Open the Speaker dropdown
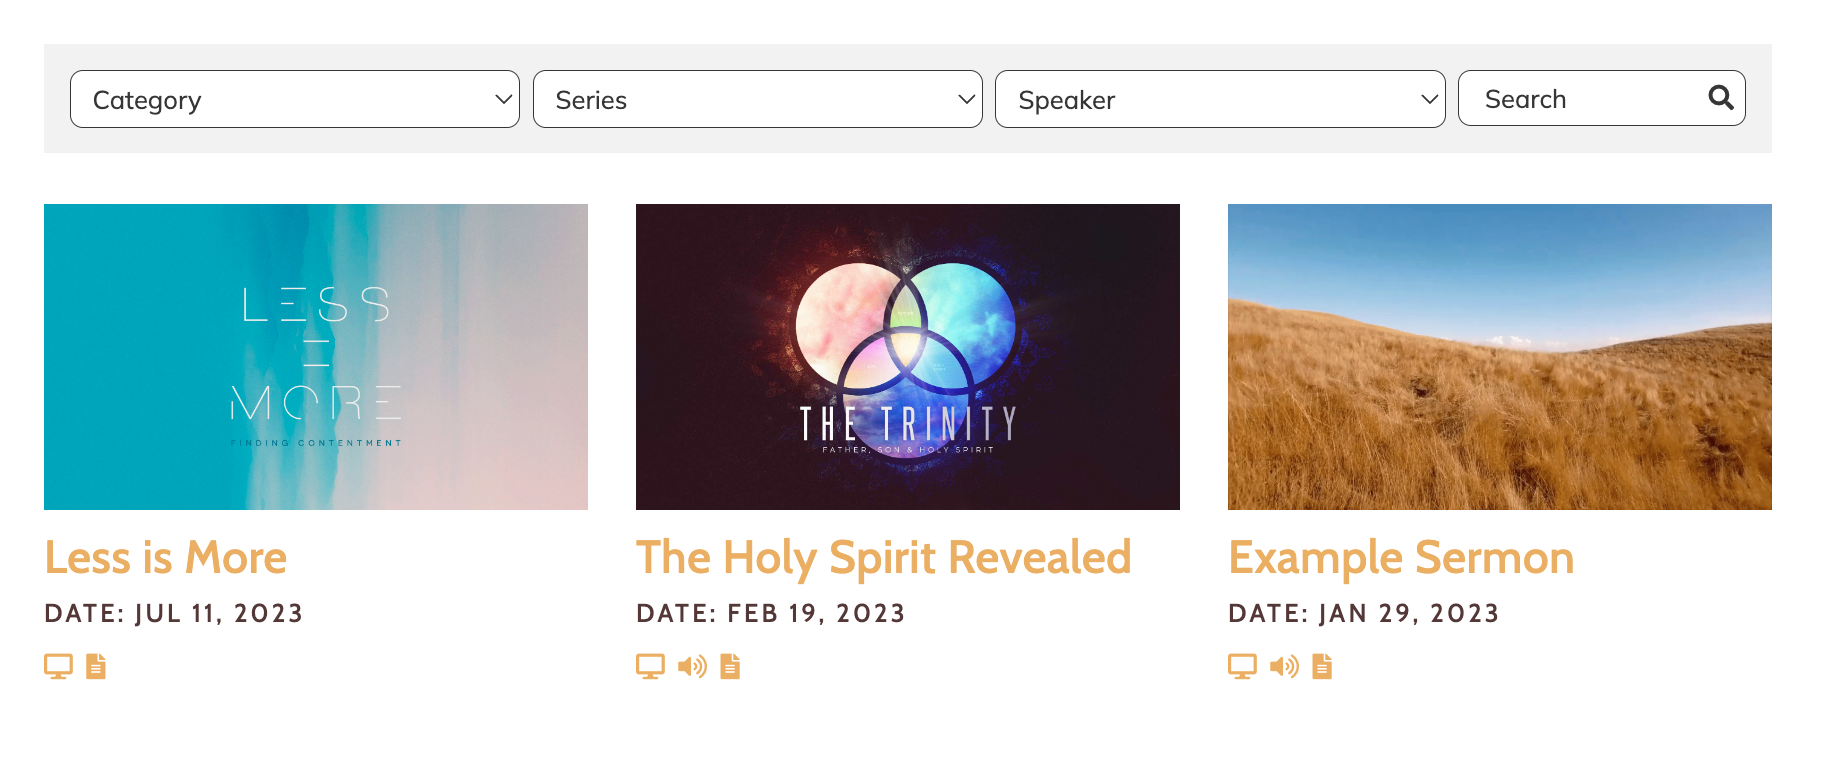 [x=1219, y=99]
